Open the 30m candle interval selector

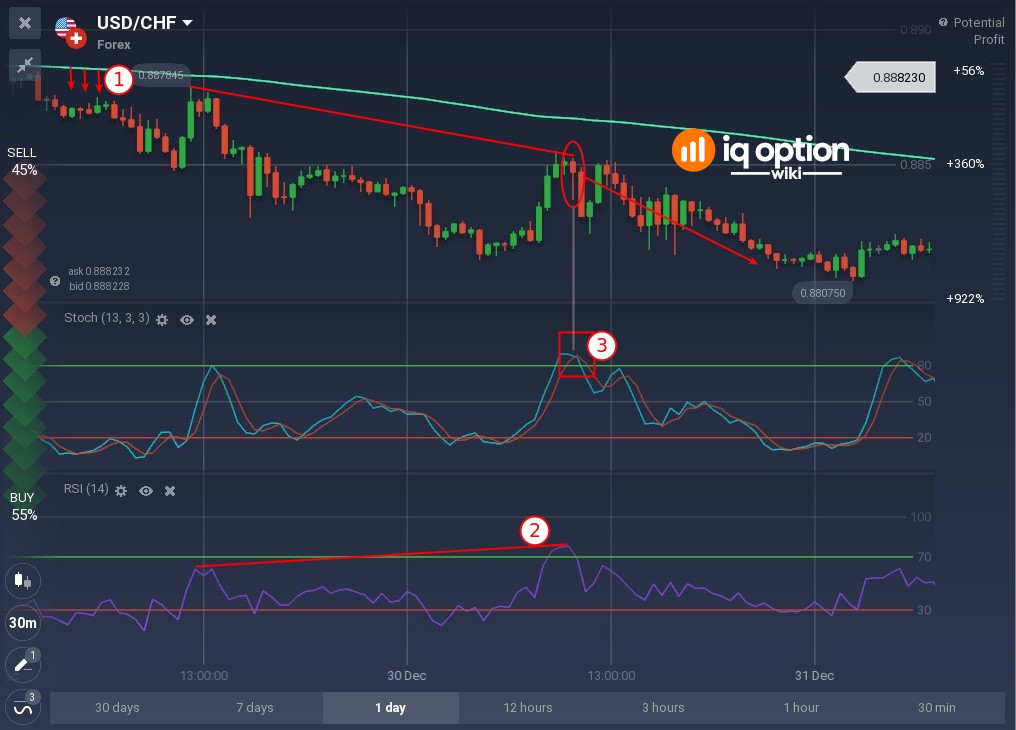(23, 622)
